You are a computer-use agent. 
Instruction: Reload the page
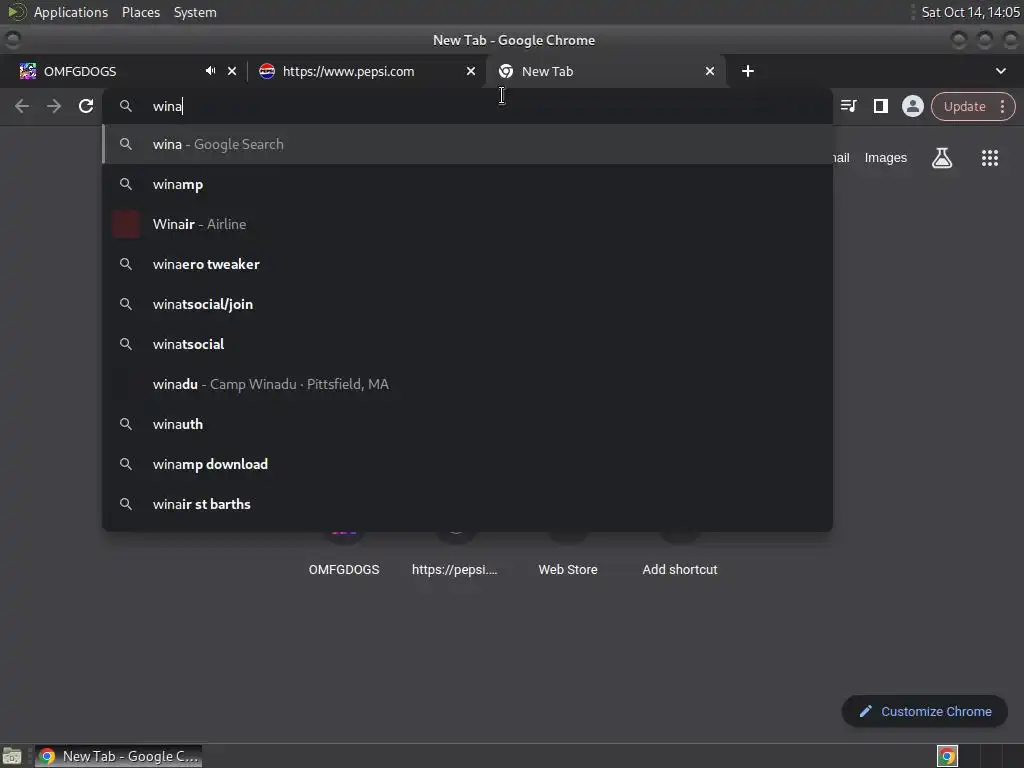(x=86, y=106)
